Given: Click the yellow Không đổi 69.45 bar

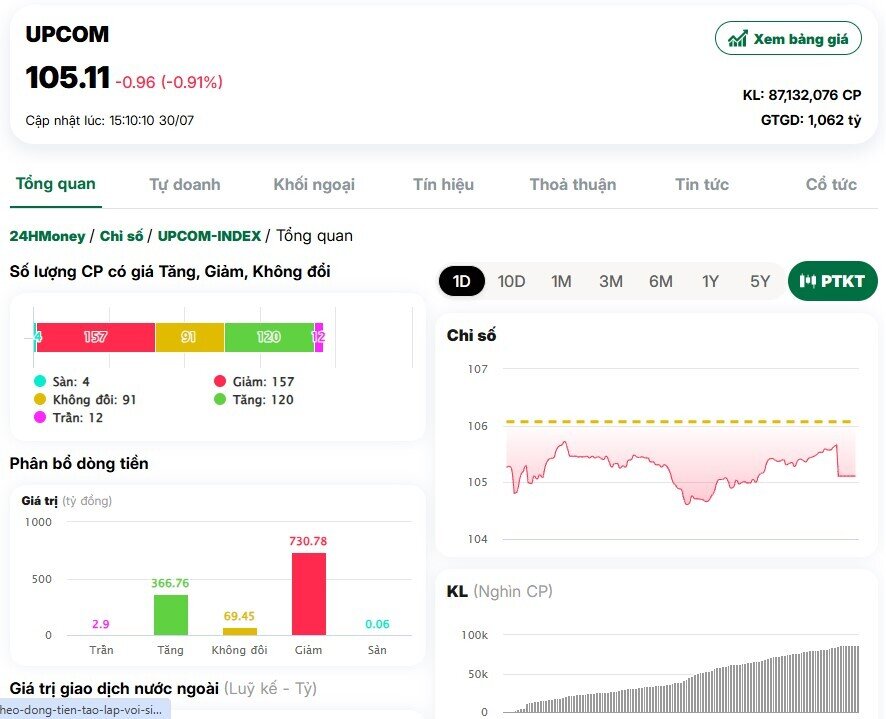Looking at the screenshot, I should (240, 631).
